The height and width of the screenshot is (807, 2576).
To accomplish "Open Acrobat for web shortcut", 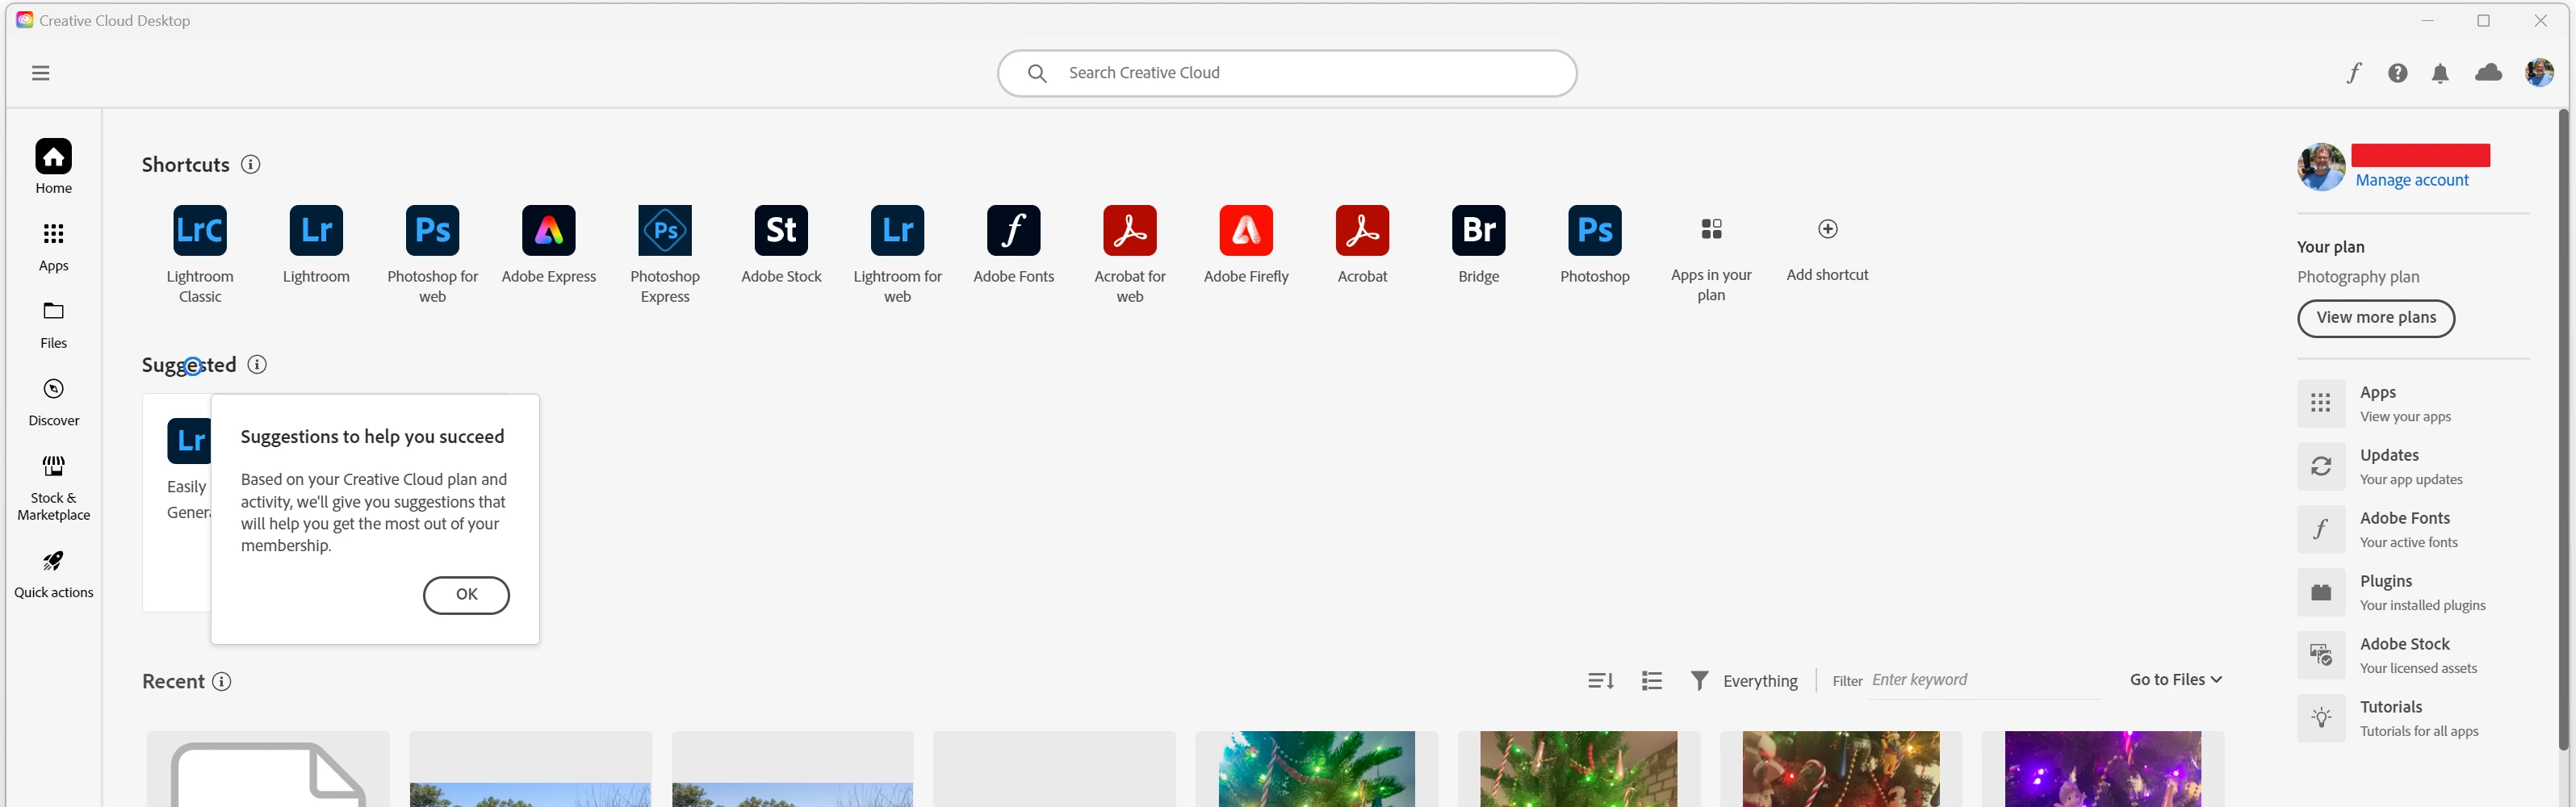I will (1130, 231).
